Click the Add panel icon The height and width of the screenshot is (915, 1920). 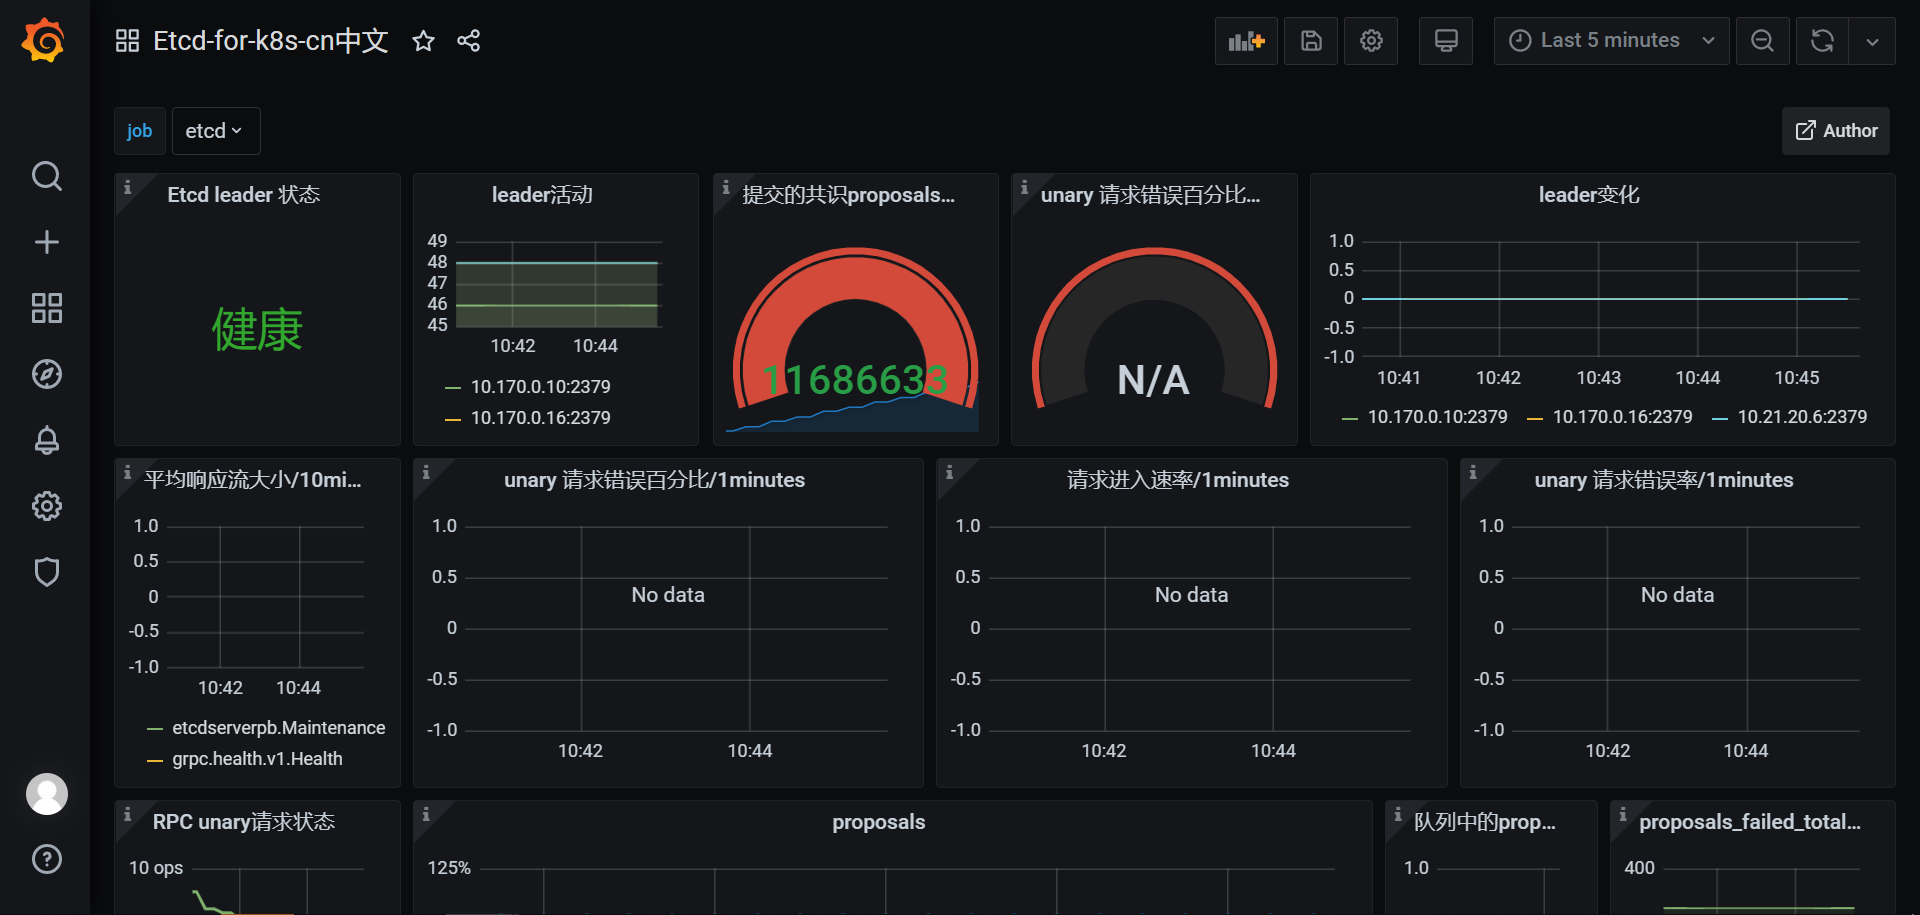1246,41
